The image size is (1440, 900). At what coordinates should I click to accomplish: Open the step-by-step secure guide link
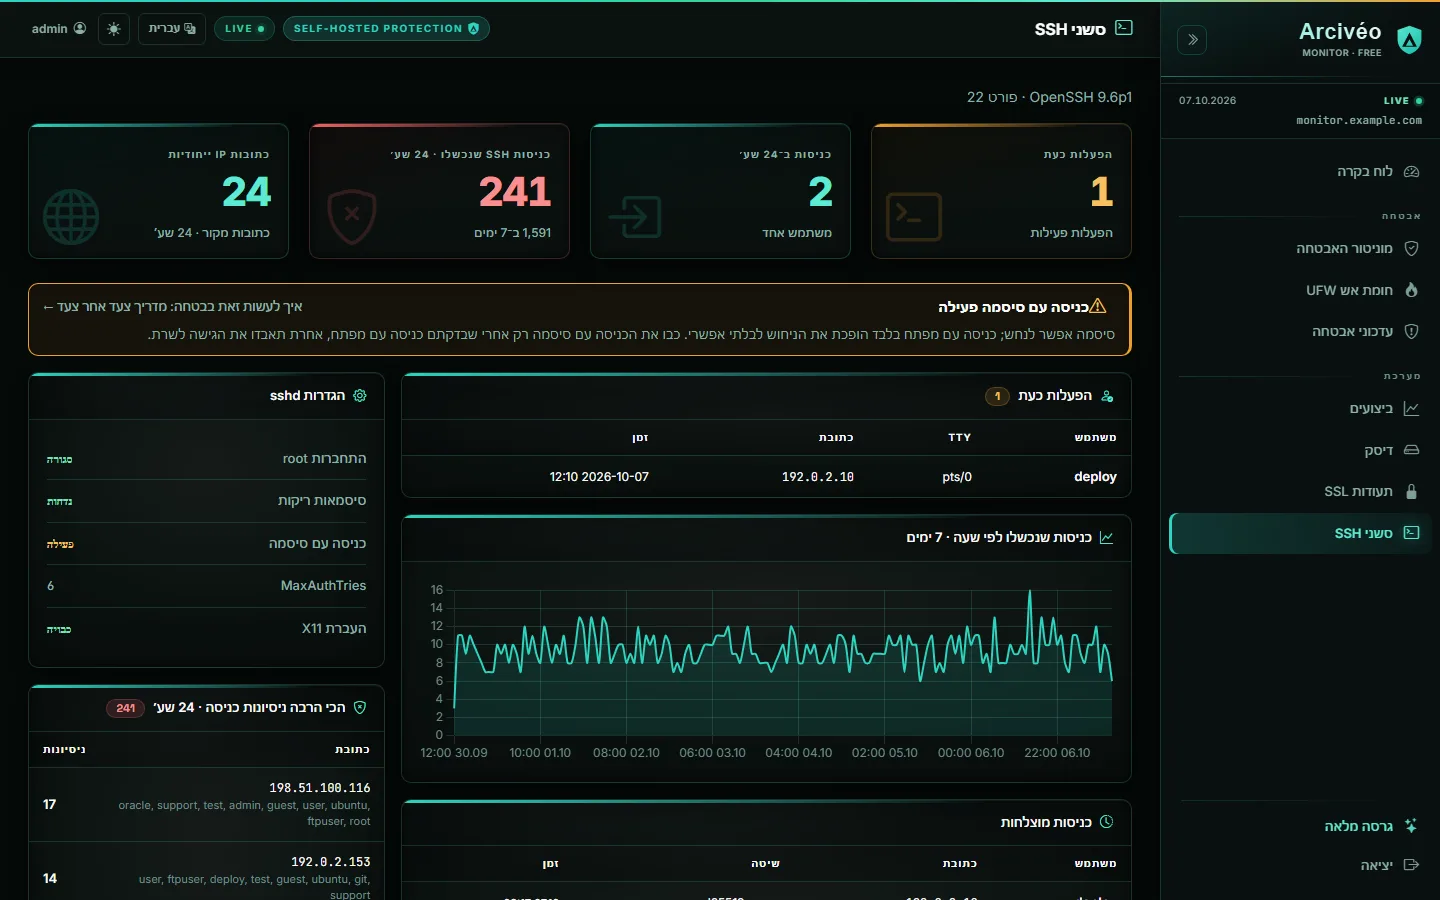[x=172, y=306]
